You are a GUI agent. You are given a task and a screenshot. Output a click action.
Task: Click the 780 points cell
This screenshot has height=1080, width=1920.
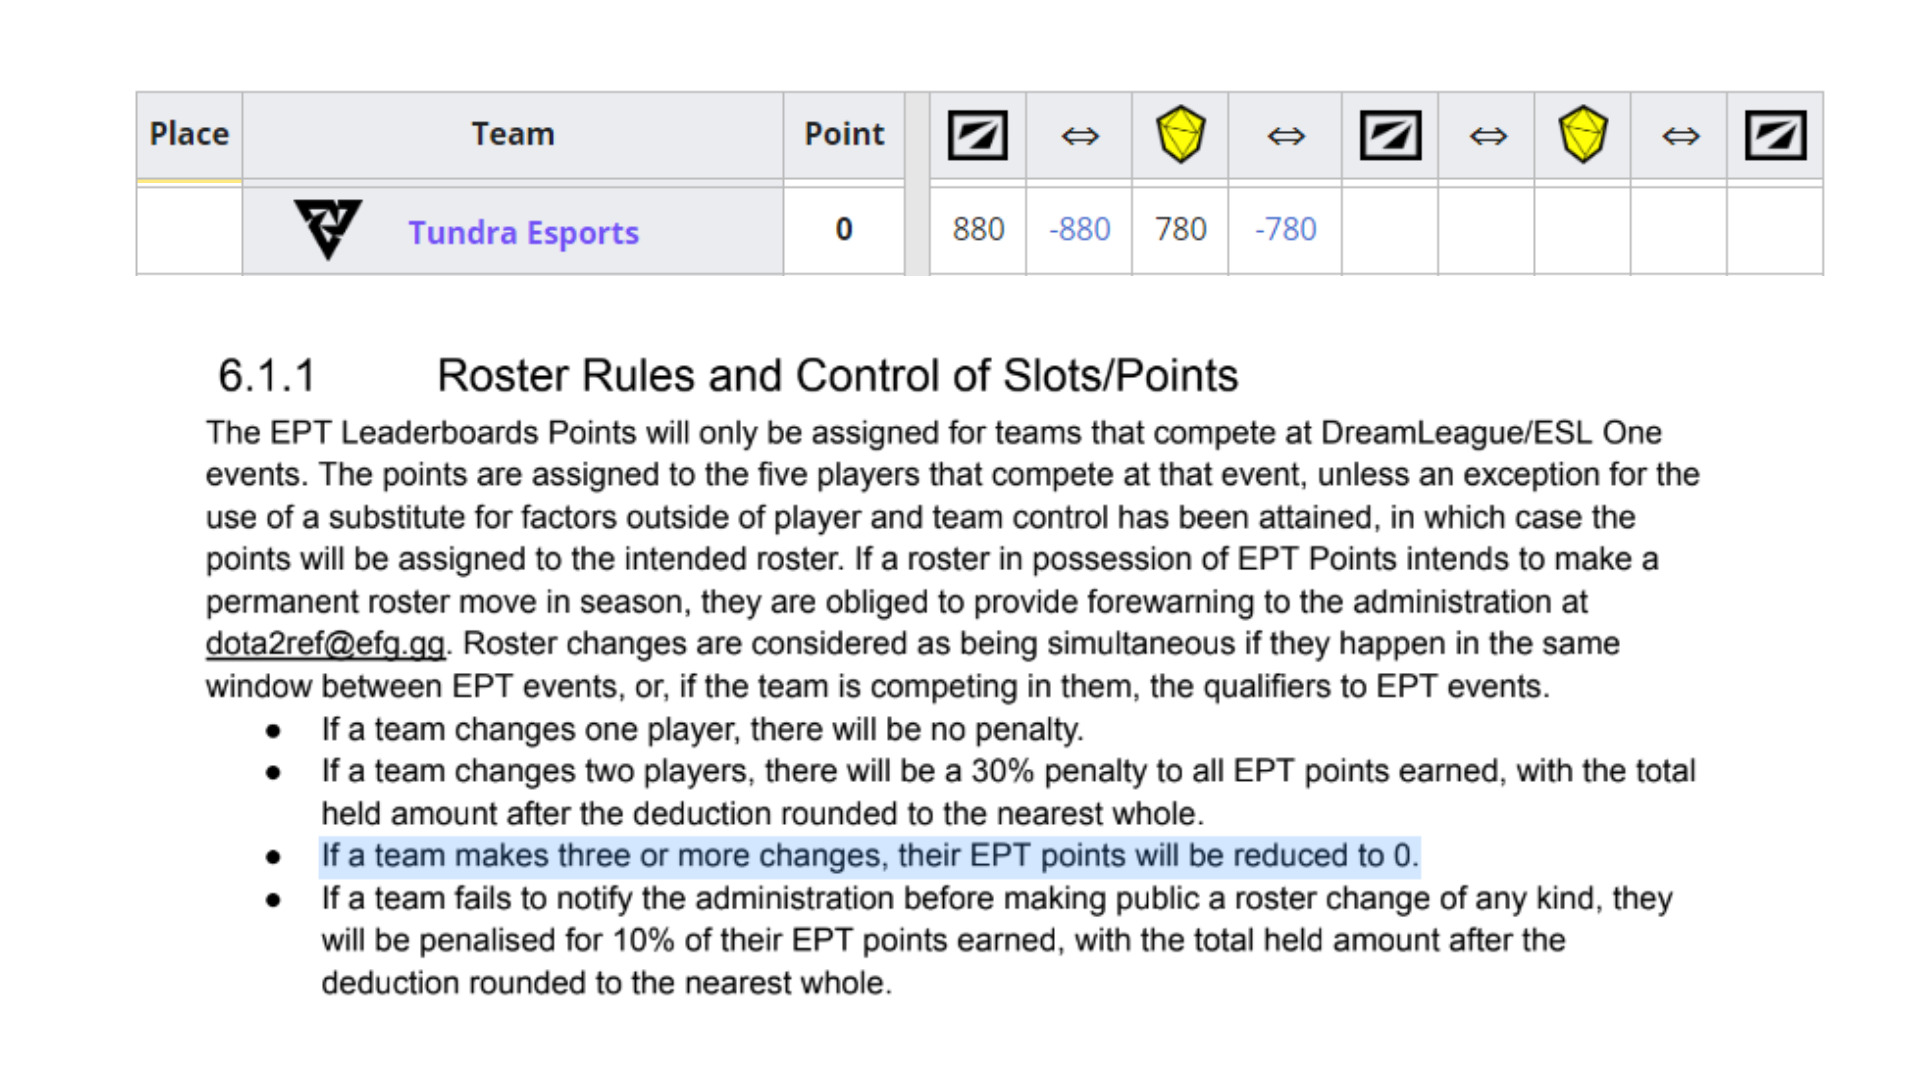point(1180,229)
